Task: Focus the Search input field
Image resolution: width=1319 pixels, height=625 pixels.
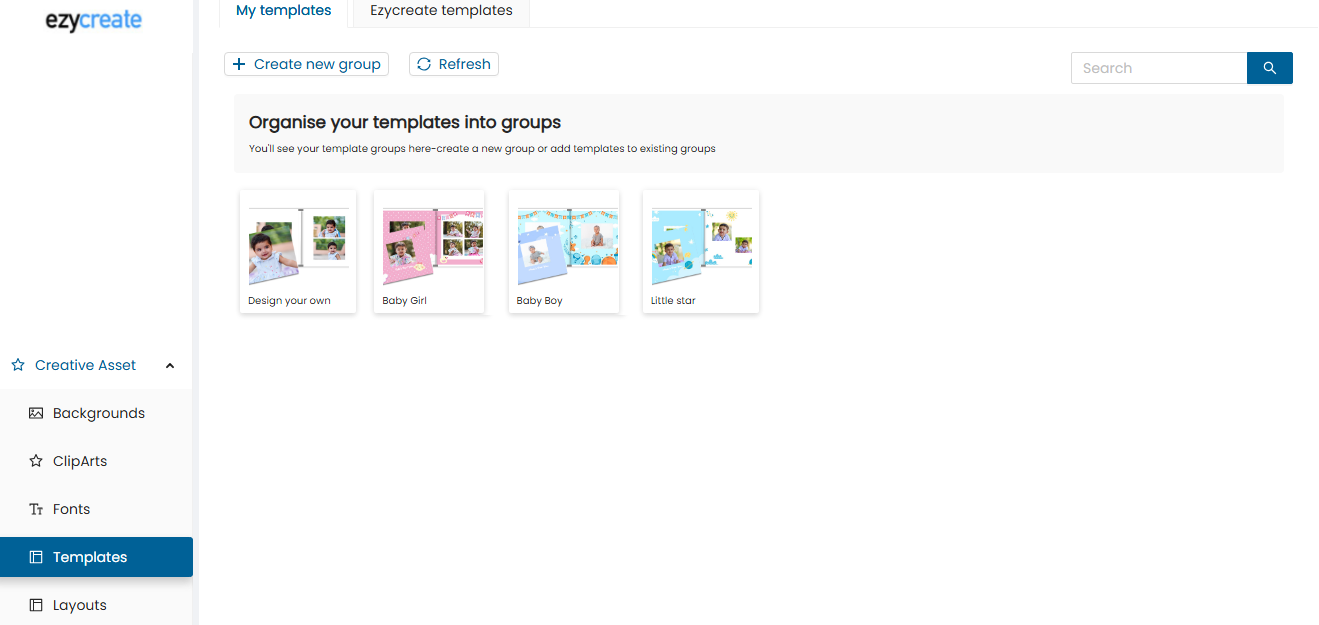Action: tap(1158, 68)
